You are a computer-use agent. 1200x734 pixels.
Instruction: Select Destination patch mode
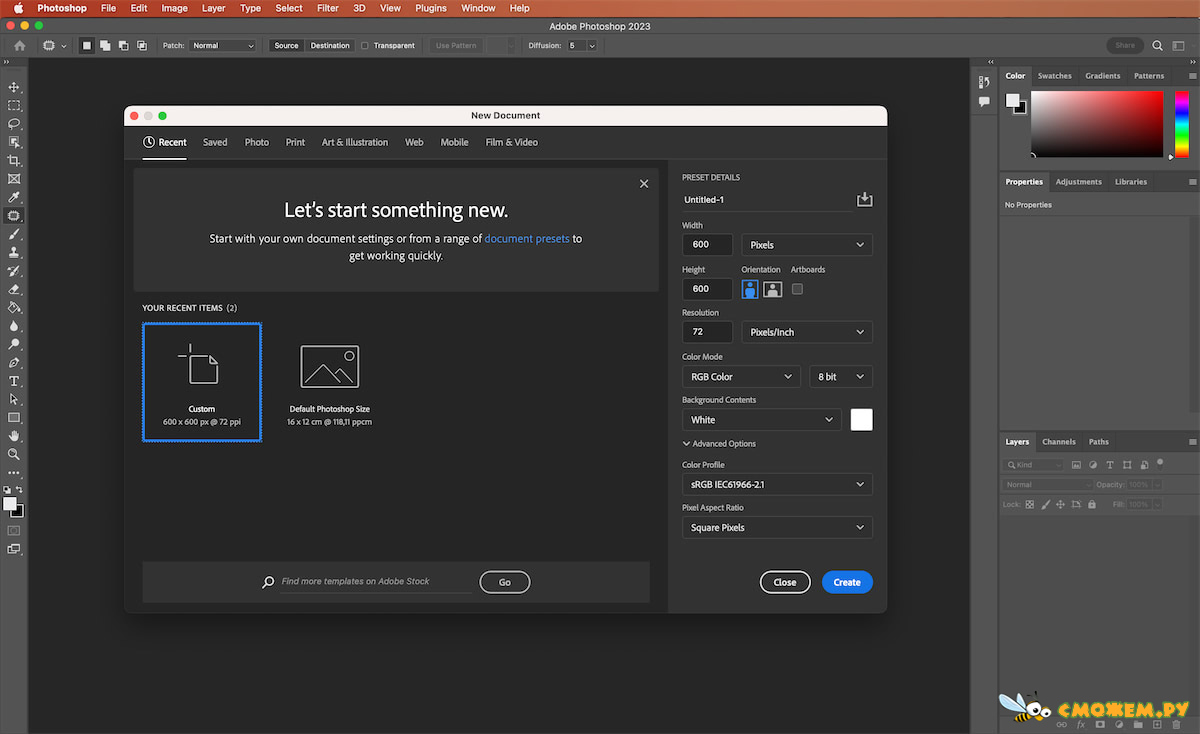click(x=330, y=45)
